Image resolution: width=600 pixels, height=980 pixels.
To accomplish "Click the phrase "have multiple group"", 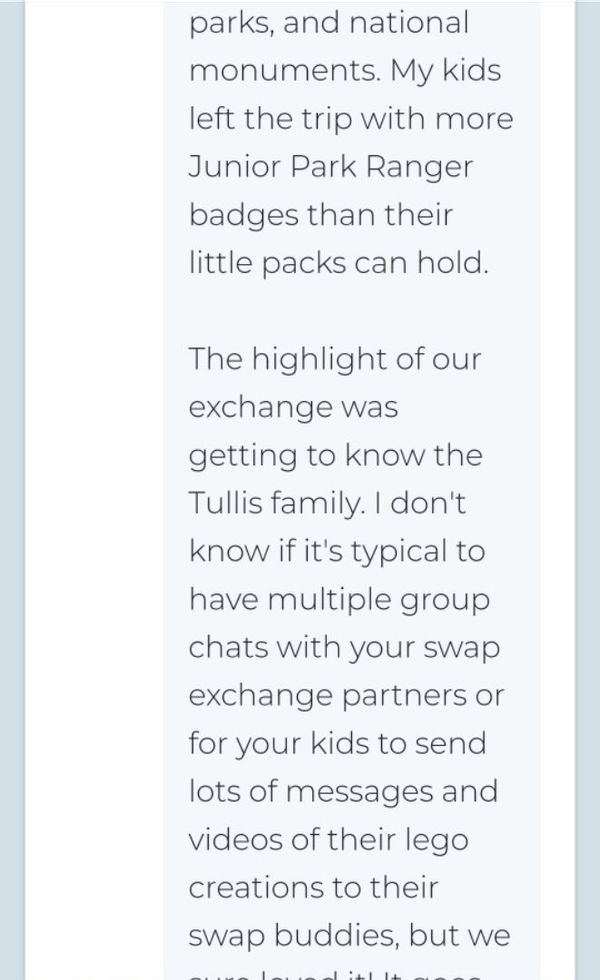I will [339, 600].
